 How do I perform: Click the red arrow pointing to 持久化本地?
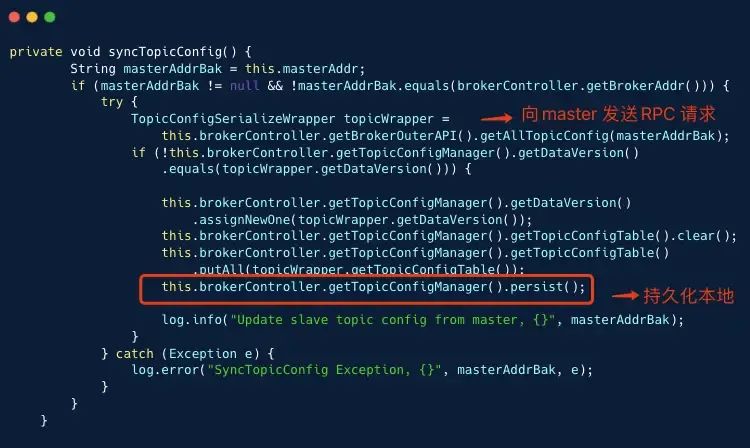625,296
